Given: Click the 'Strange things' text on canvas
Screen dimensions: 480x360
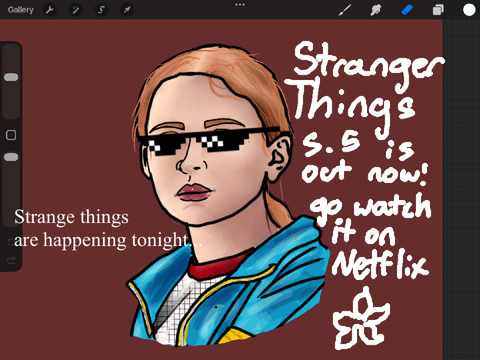Looking at the screenshot, I should click(71, 217).
